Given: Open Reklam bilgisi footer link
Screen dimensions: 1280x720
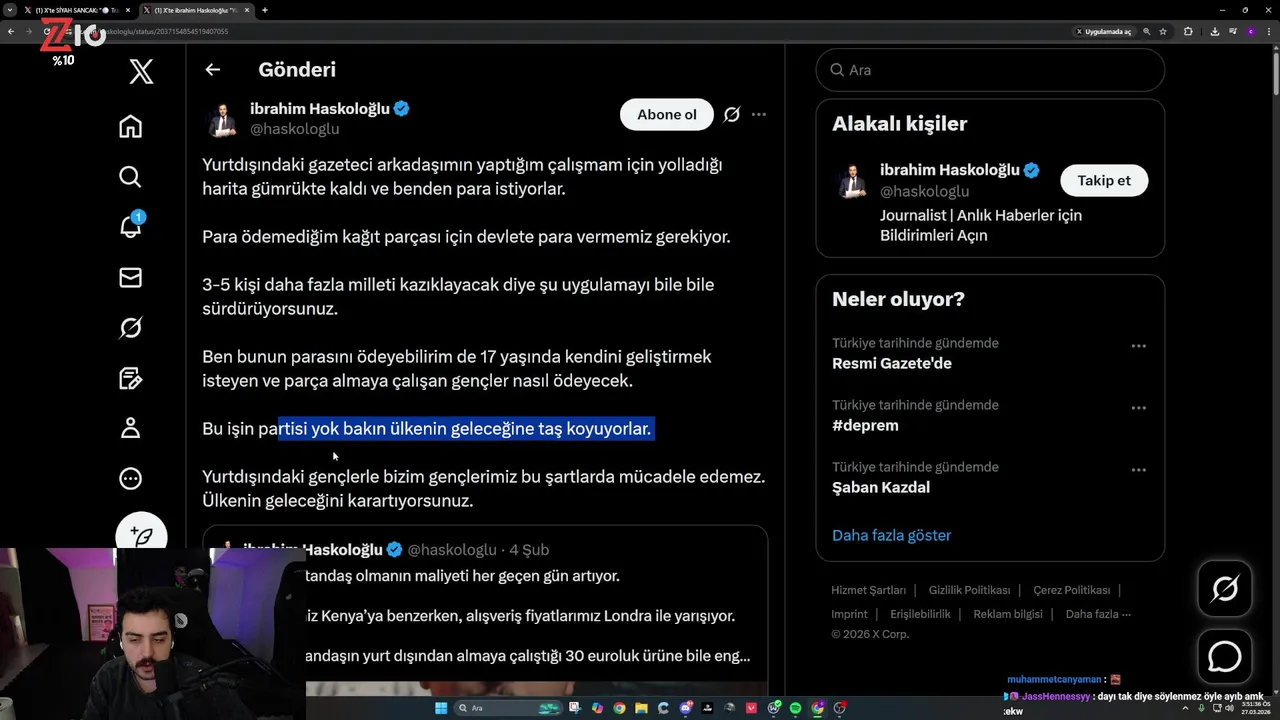Looking at the screenshot, I should click(1008, 614).
